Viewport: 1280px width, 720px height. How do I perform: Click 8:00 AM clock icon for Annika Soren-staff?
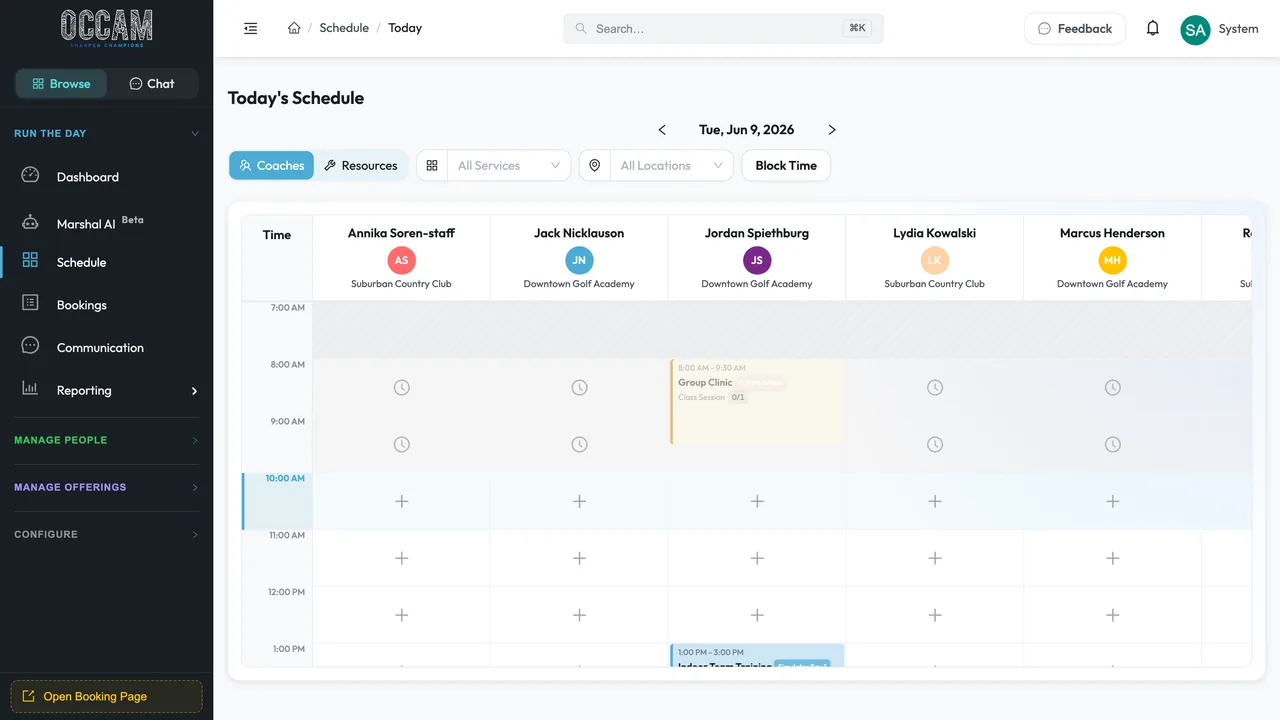[x=401, y=387]
